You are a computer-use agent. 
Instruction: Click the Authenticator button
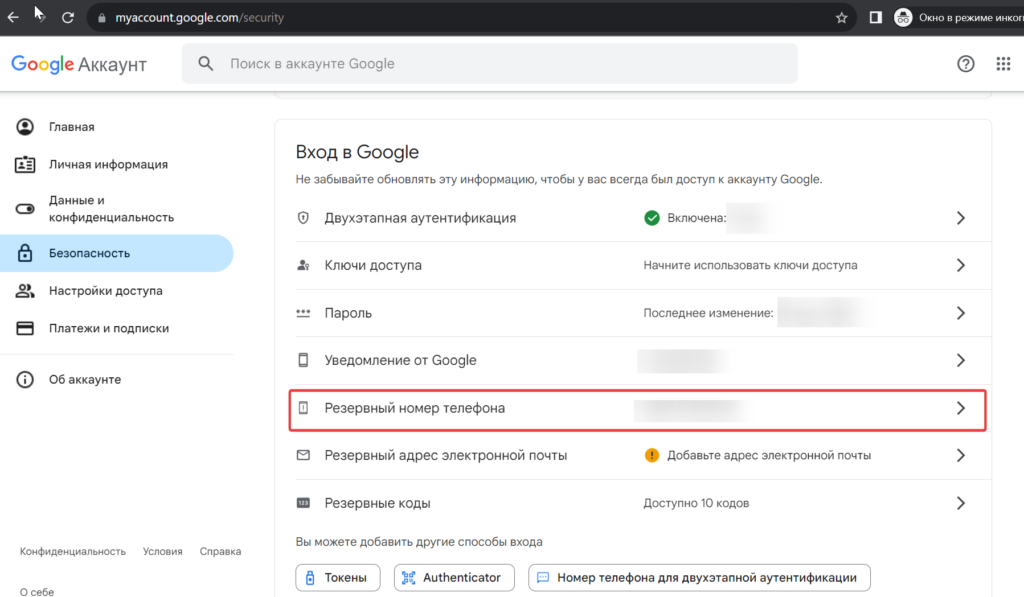[454, 577]
